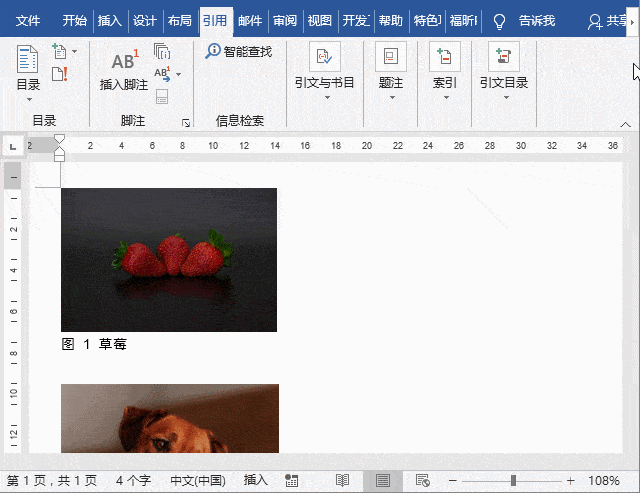Expand the 目录 dropdown arrow

pyautogui.click(x=29, y=99)
